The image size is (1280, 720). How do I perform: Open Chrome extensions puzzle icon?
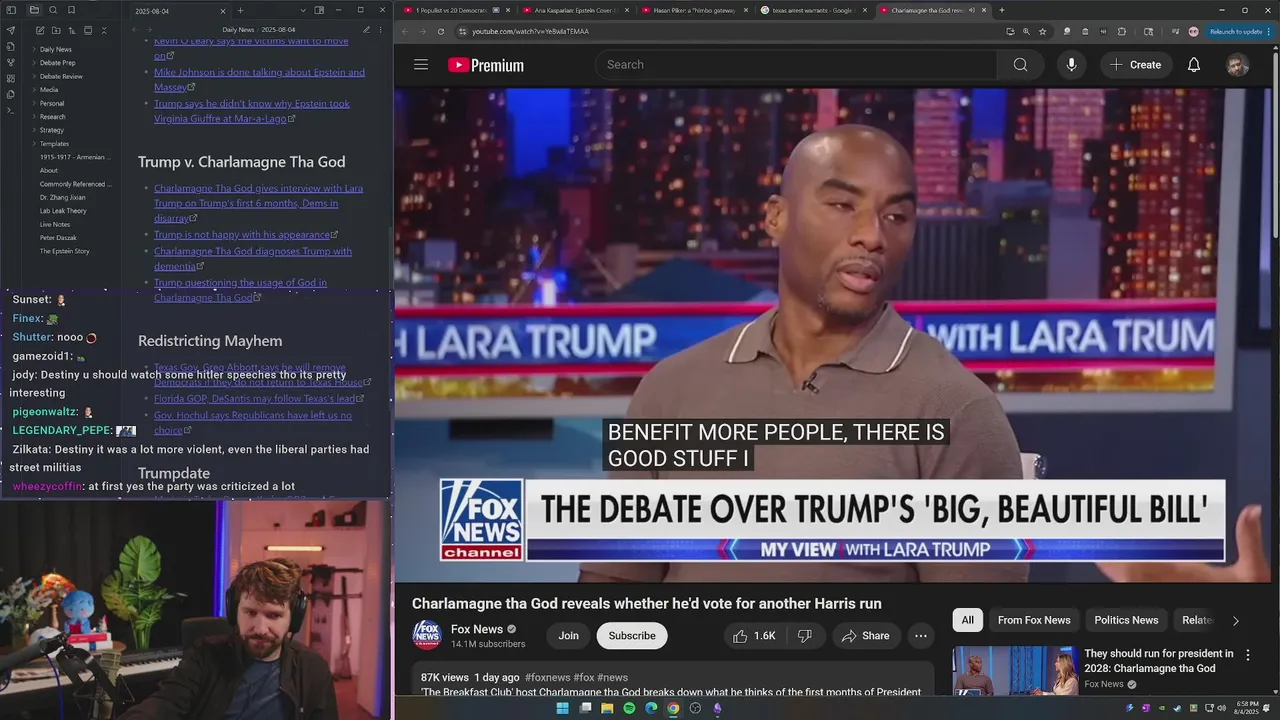1121,31
